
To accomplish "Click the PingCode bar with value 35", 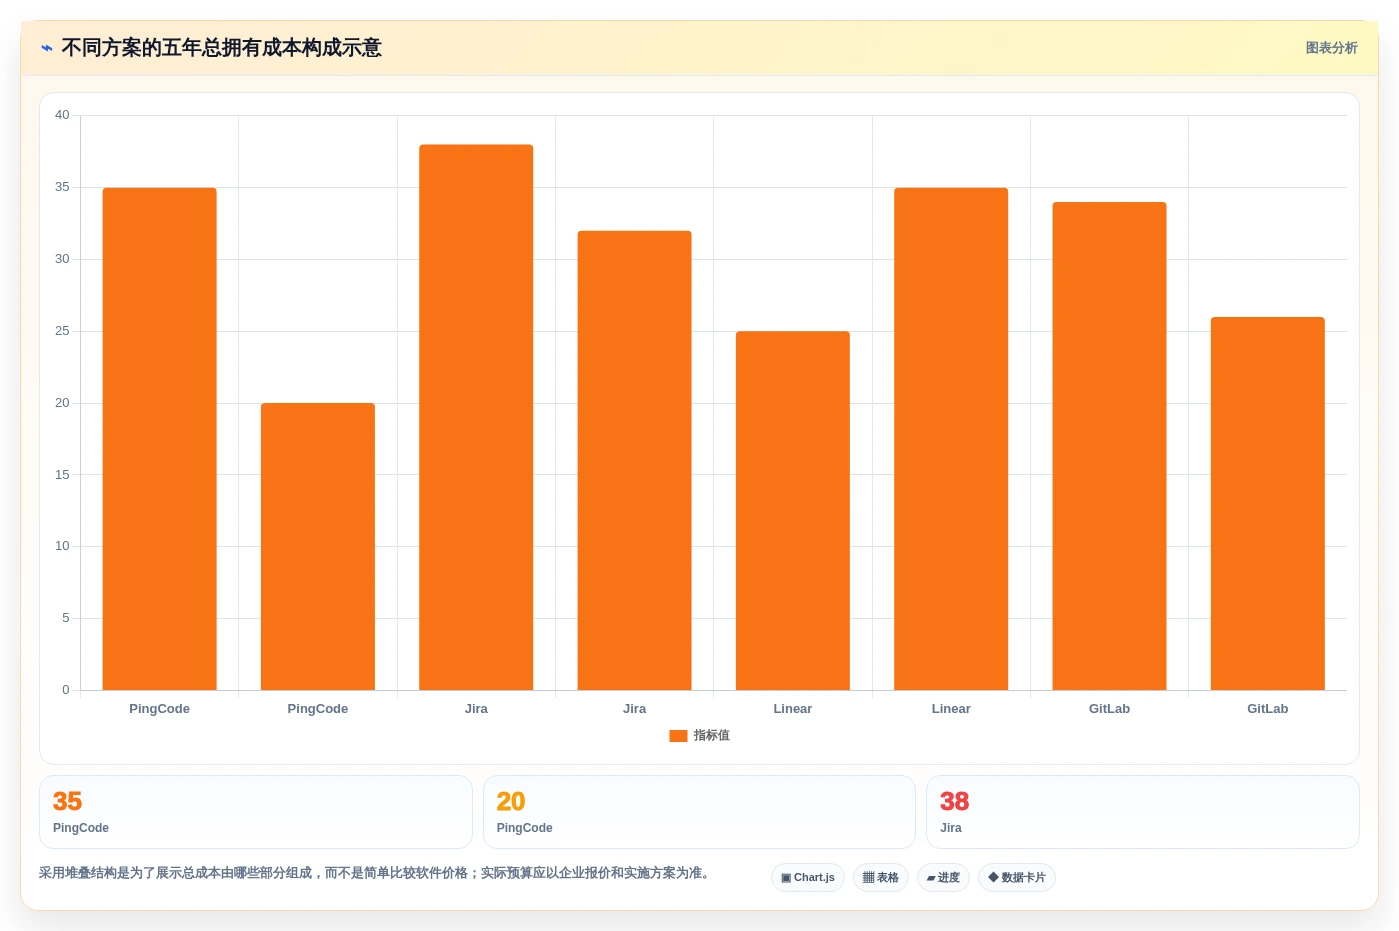I will [159, 439].
